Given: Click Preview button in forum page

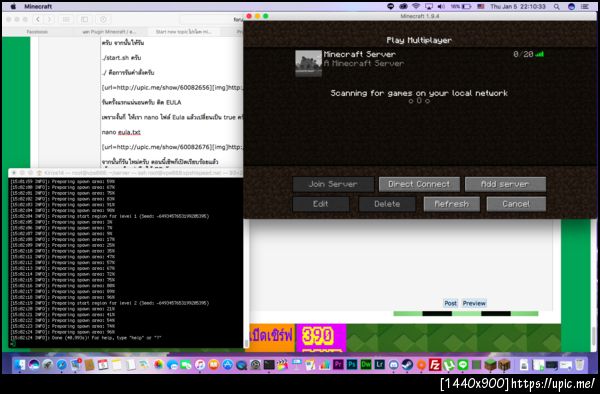Looking at the screenshot, I should tap(474, 303).
